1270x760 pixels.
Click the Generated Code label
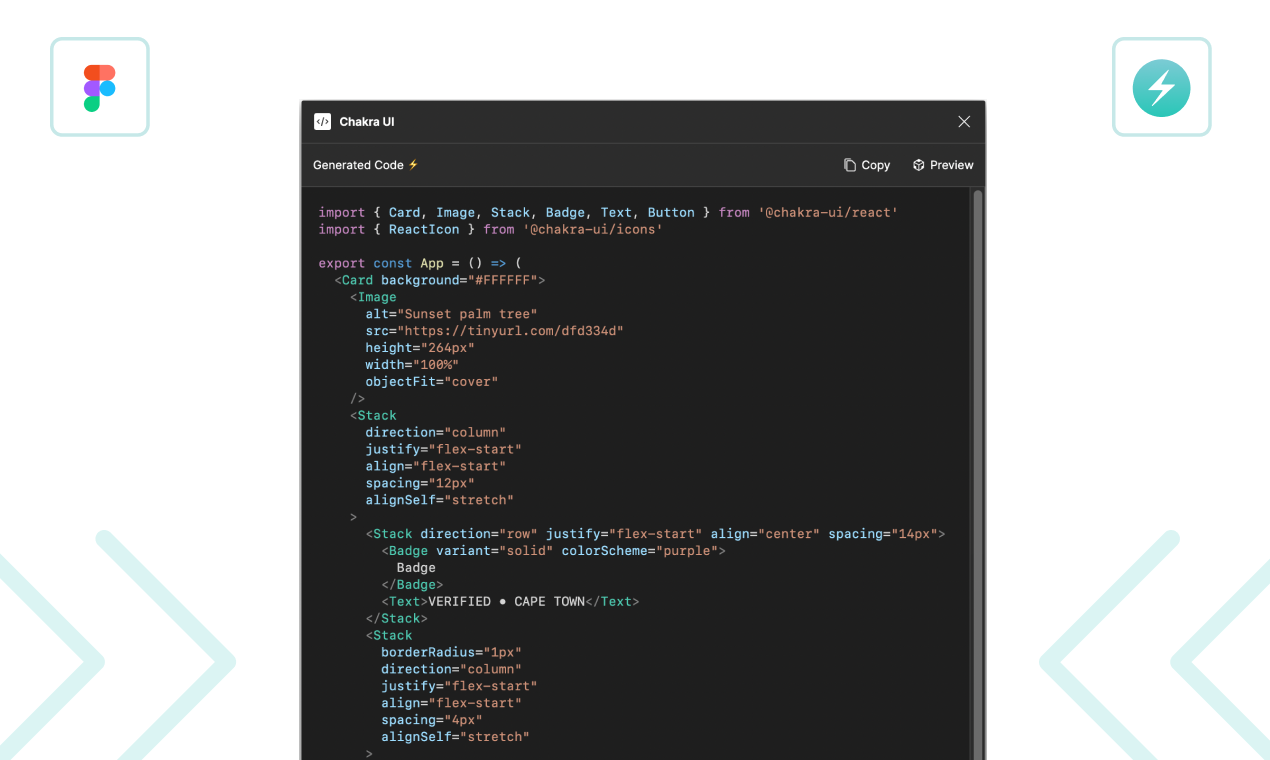coord(358,165)
